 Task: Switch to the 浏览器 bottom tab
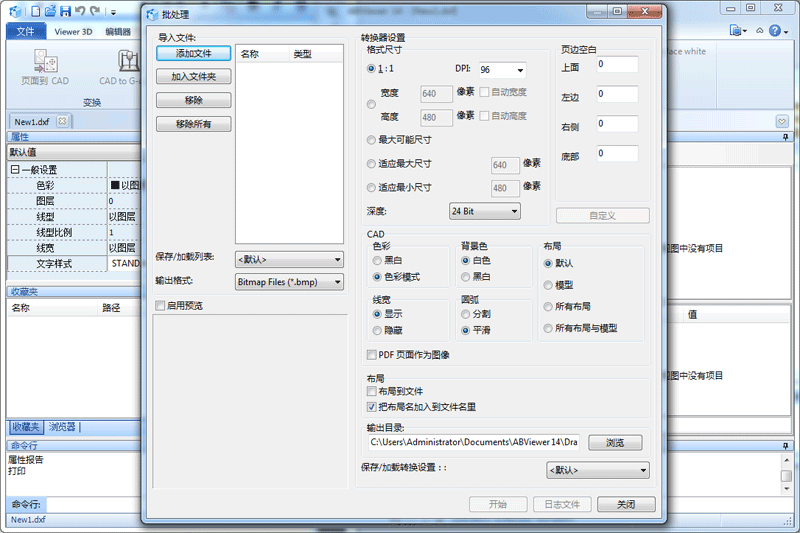click(x=62, y=427)
